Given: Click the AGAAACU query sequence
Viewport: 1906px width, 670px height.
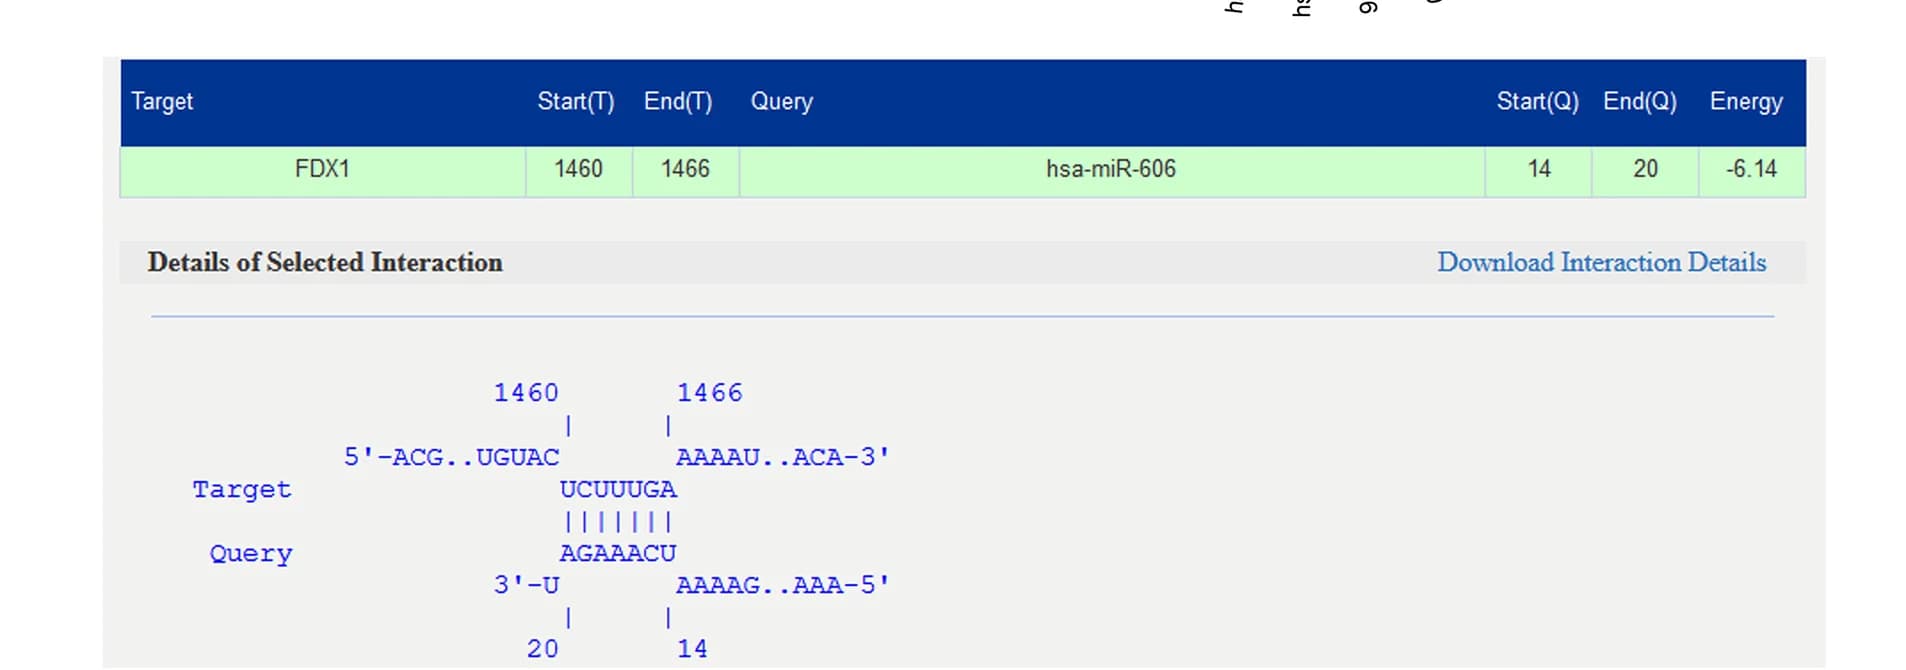Looking at the screenshot, I should (618, 553).
